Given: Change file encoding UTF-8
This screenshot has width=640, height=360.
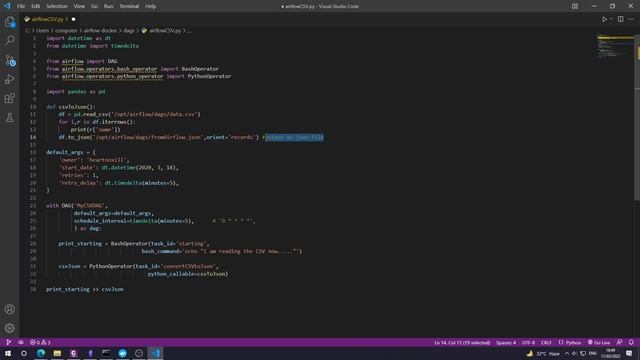Looking at the screenshot, I should pos(528,342).
